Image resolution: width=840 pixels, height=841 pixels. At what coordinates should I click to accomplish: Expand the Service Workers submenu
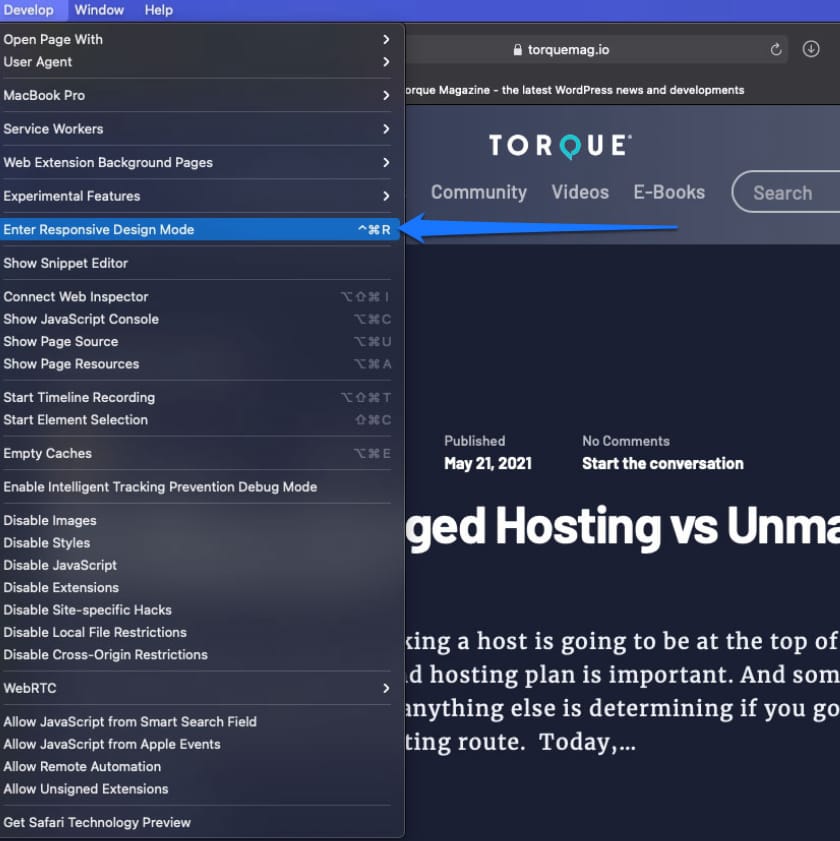(x=196, y=129)
